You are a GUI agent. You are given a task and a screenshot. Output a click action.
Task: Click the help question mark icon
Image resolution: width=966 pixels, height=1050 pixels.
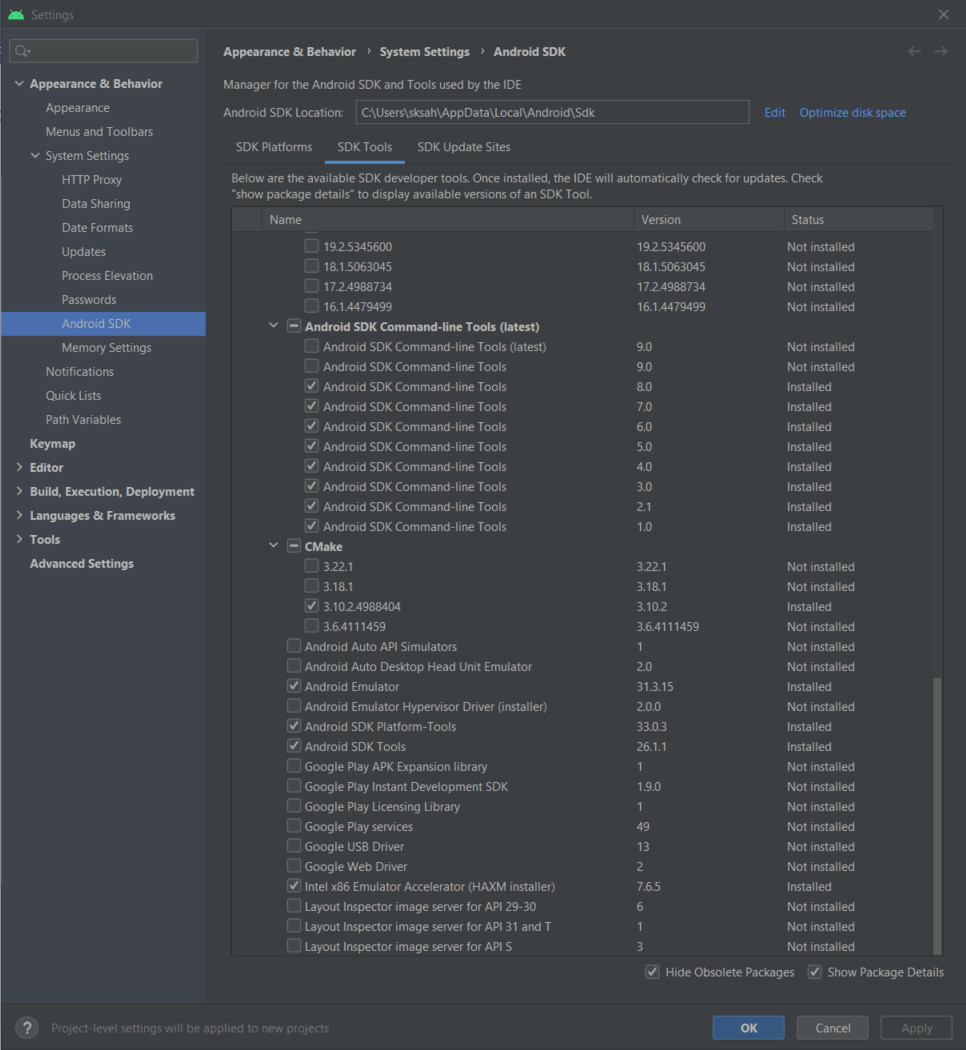[x=27, y=1027]
